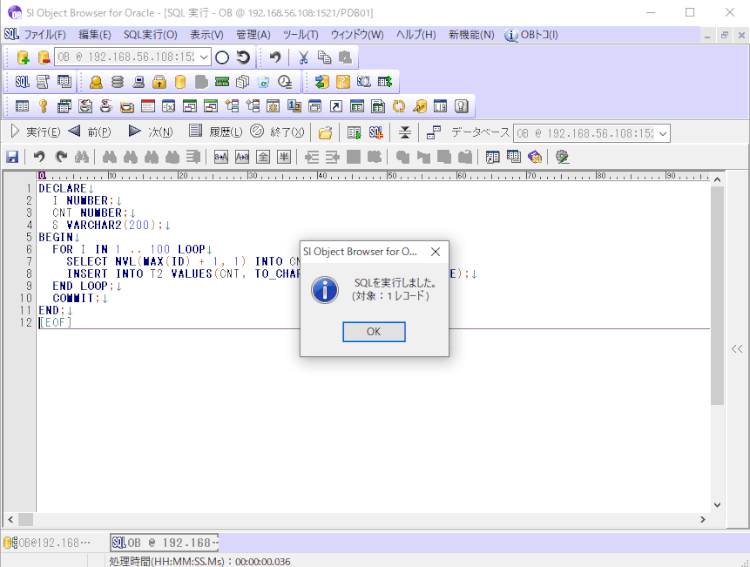Open the 表示(V) menu
The width and height of the screenshot is (750, 567).
[207, 35]
